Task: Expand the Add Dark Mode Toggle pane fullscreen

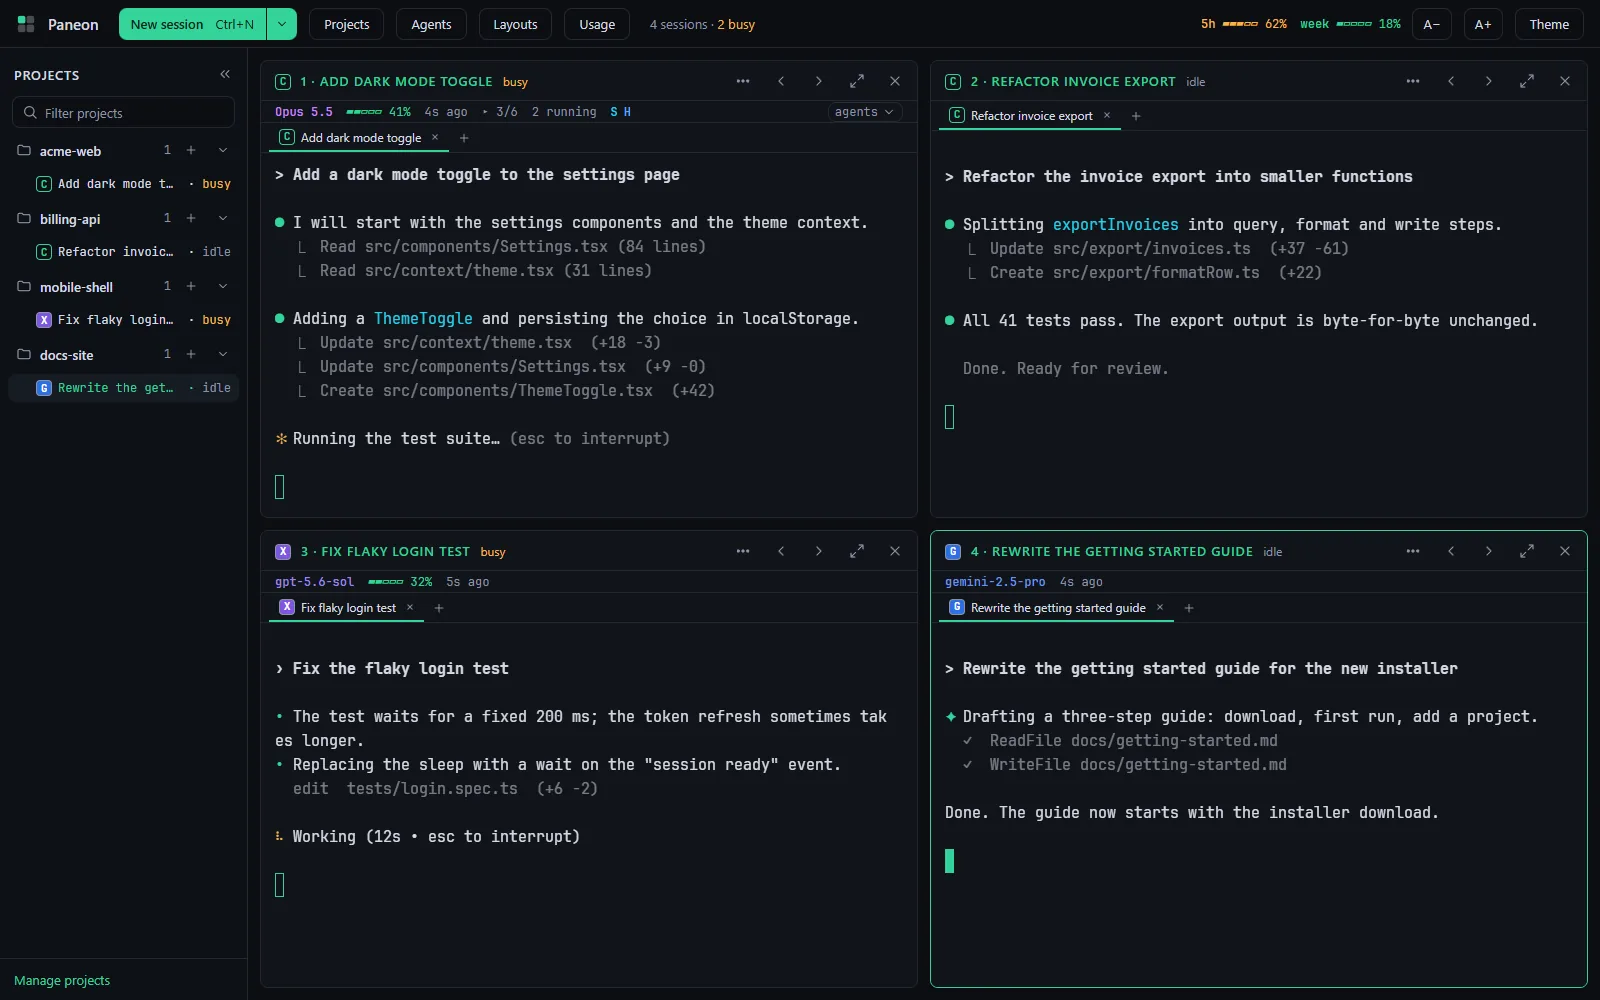Action: (857, 81)
